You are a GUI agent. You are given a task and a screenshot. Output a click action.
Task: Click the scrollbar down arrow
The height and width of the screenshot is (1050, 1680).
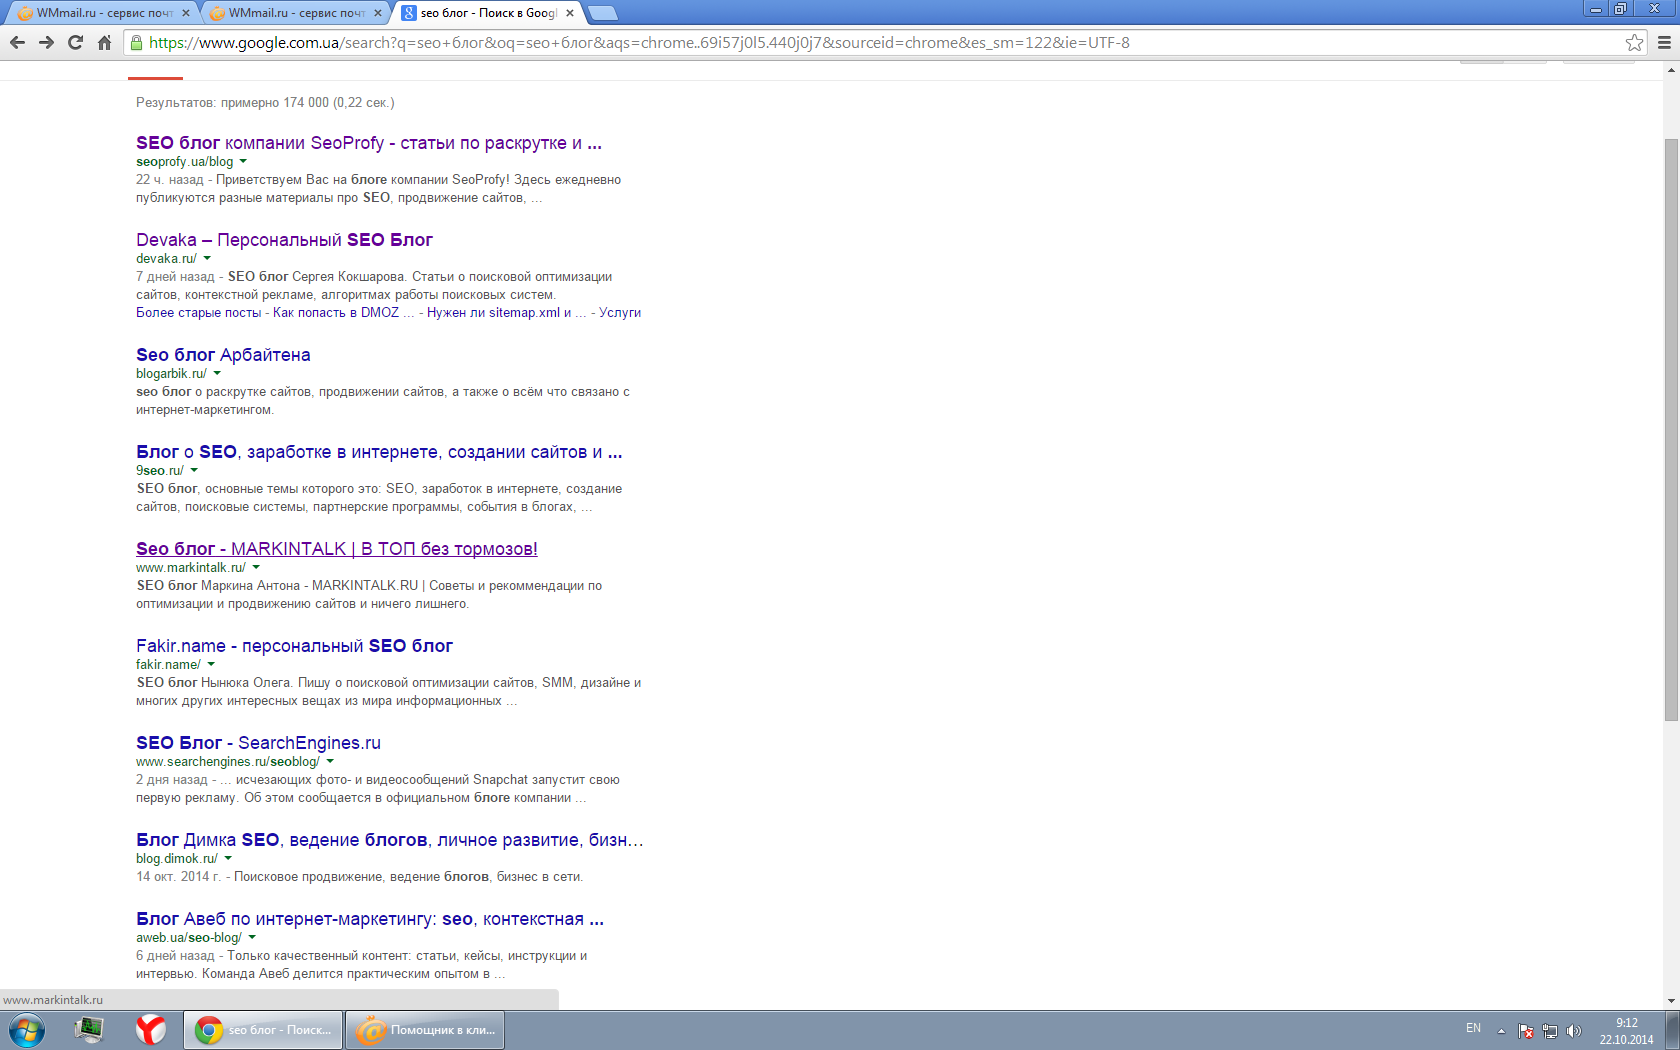(x=1671, y=999)
